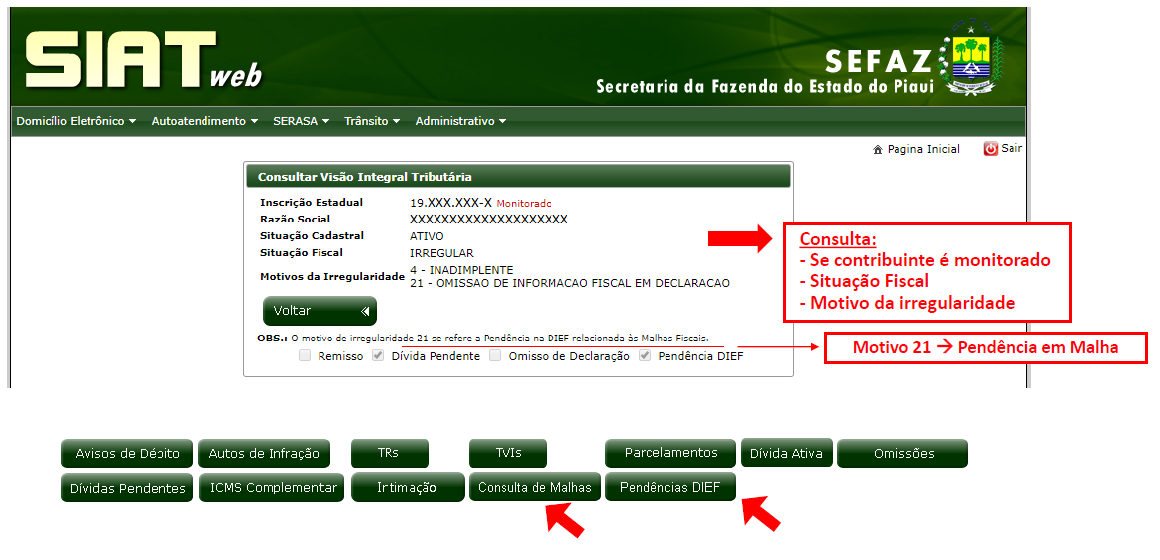Click the Voltar button

[x=320, y=311]
